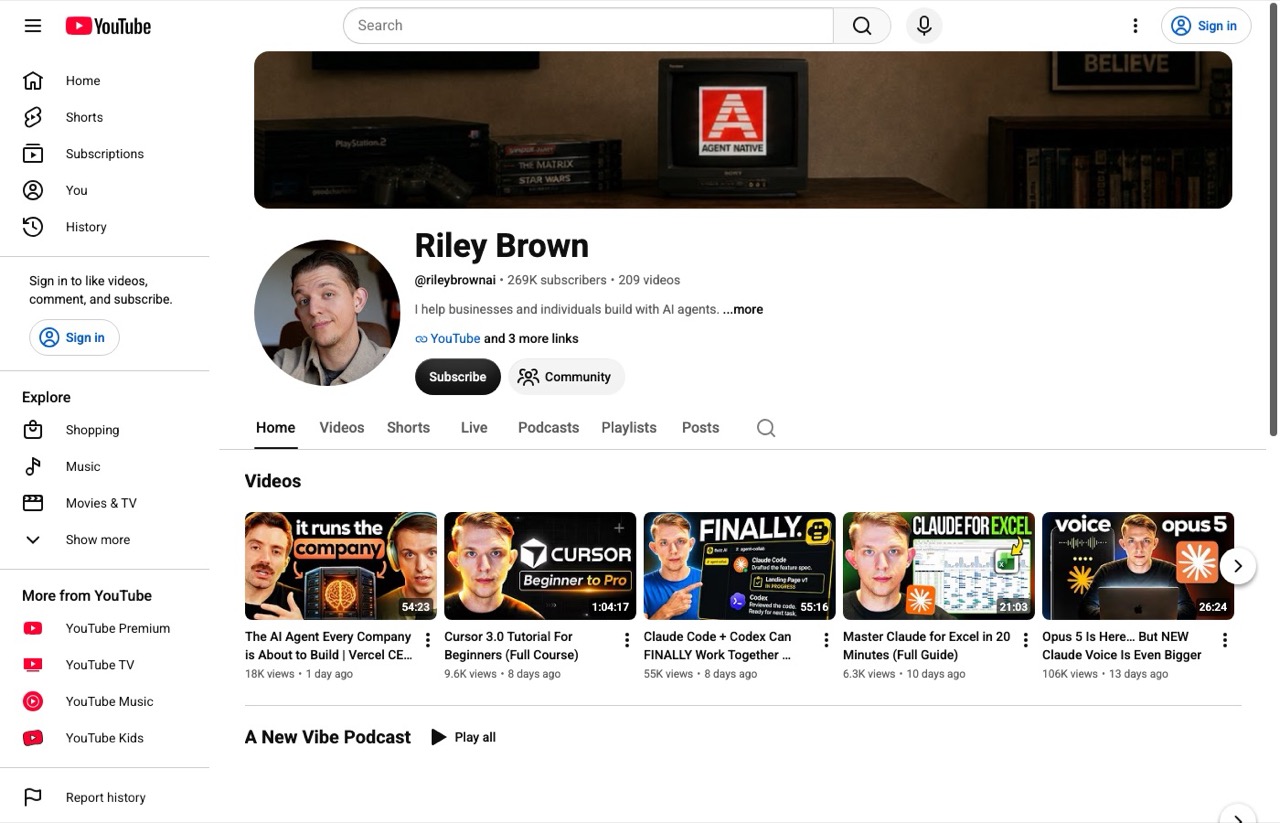Go to Home in sidebar
The image size is (1280, 823).
(105, 81)
